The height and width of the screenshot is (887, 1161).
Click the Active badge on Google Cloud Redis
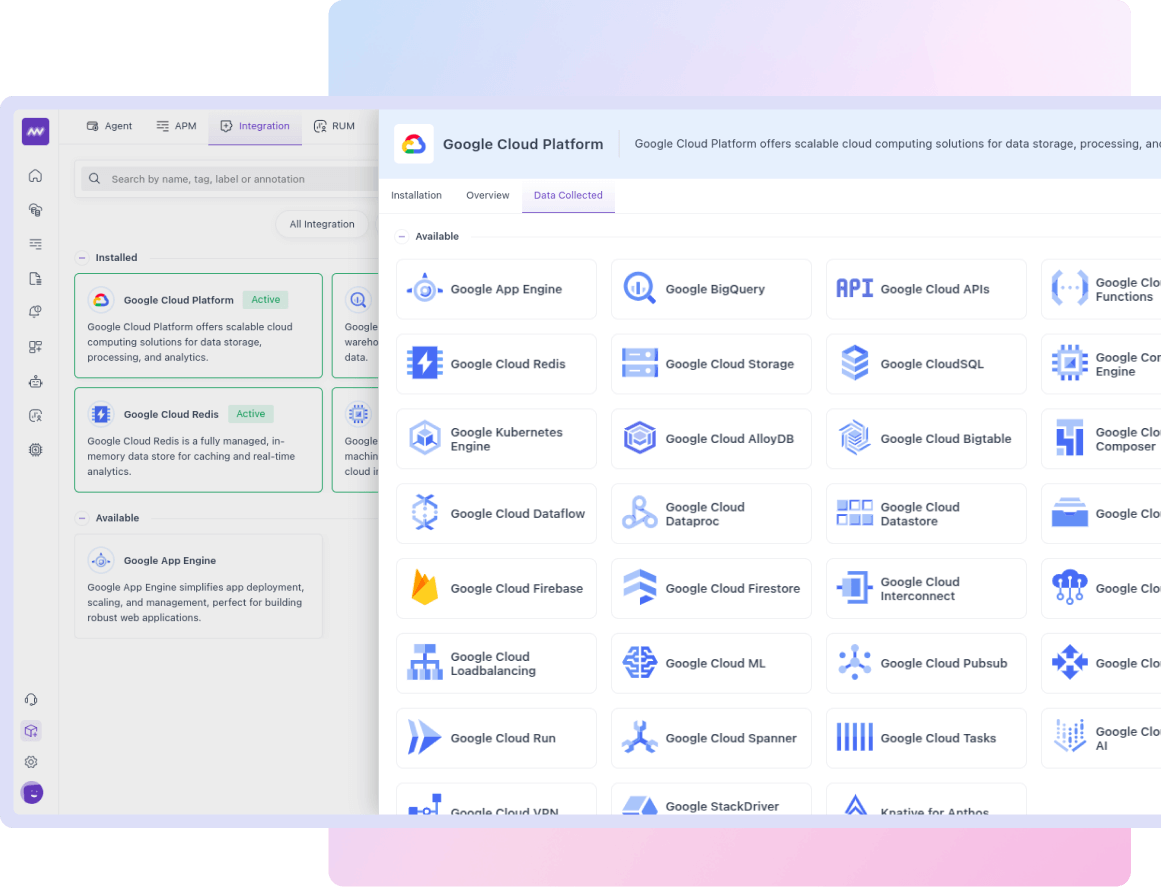pyautogui.click(x=250, y=414)
